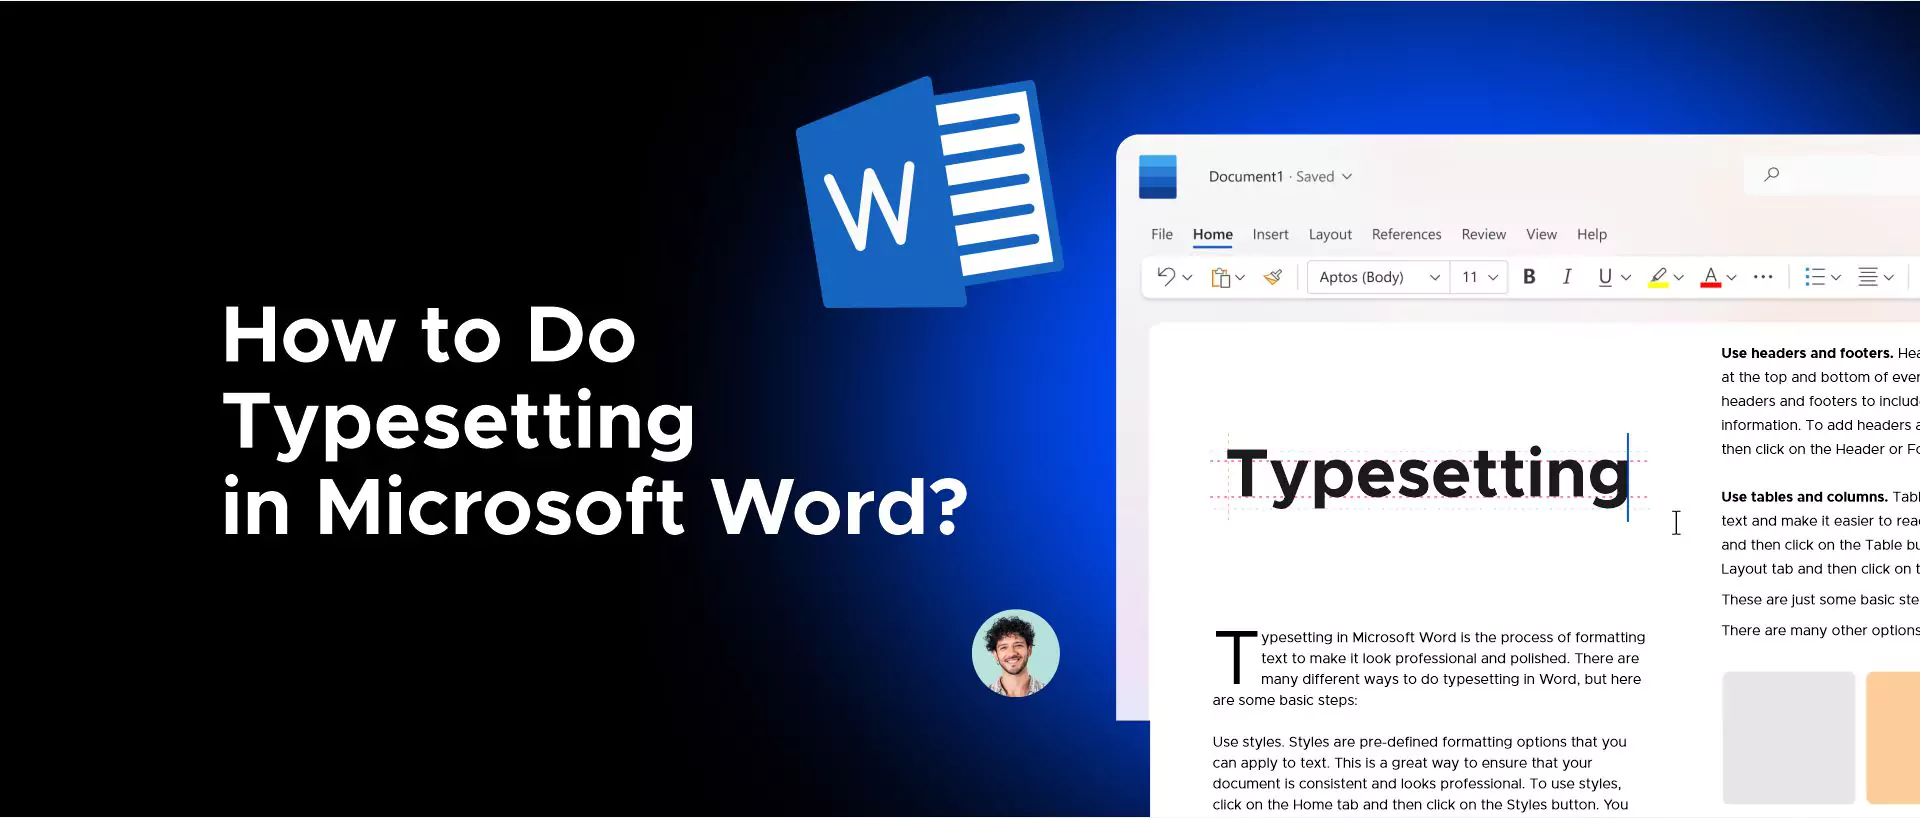Image resolution: width=1920 pixels, height=818 pixels.
Task: Expand the alignment options arrow
Action: pos(1889,278)
